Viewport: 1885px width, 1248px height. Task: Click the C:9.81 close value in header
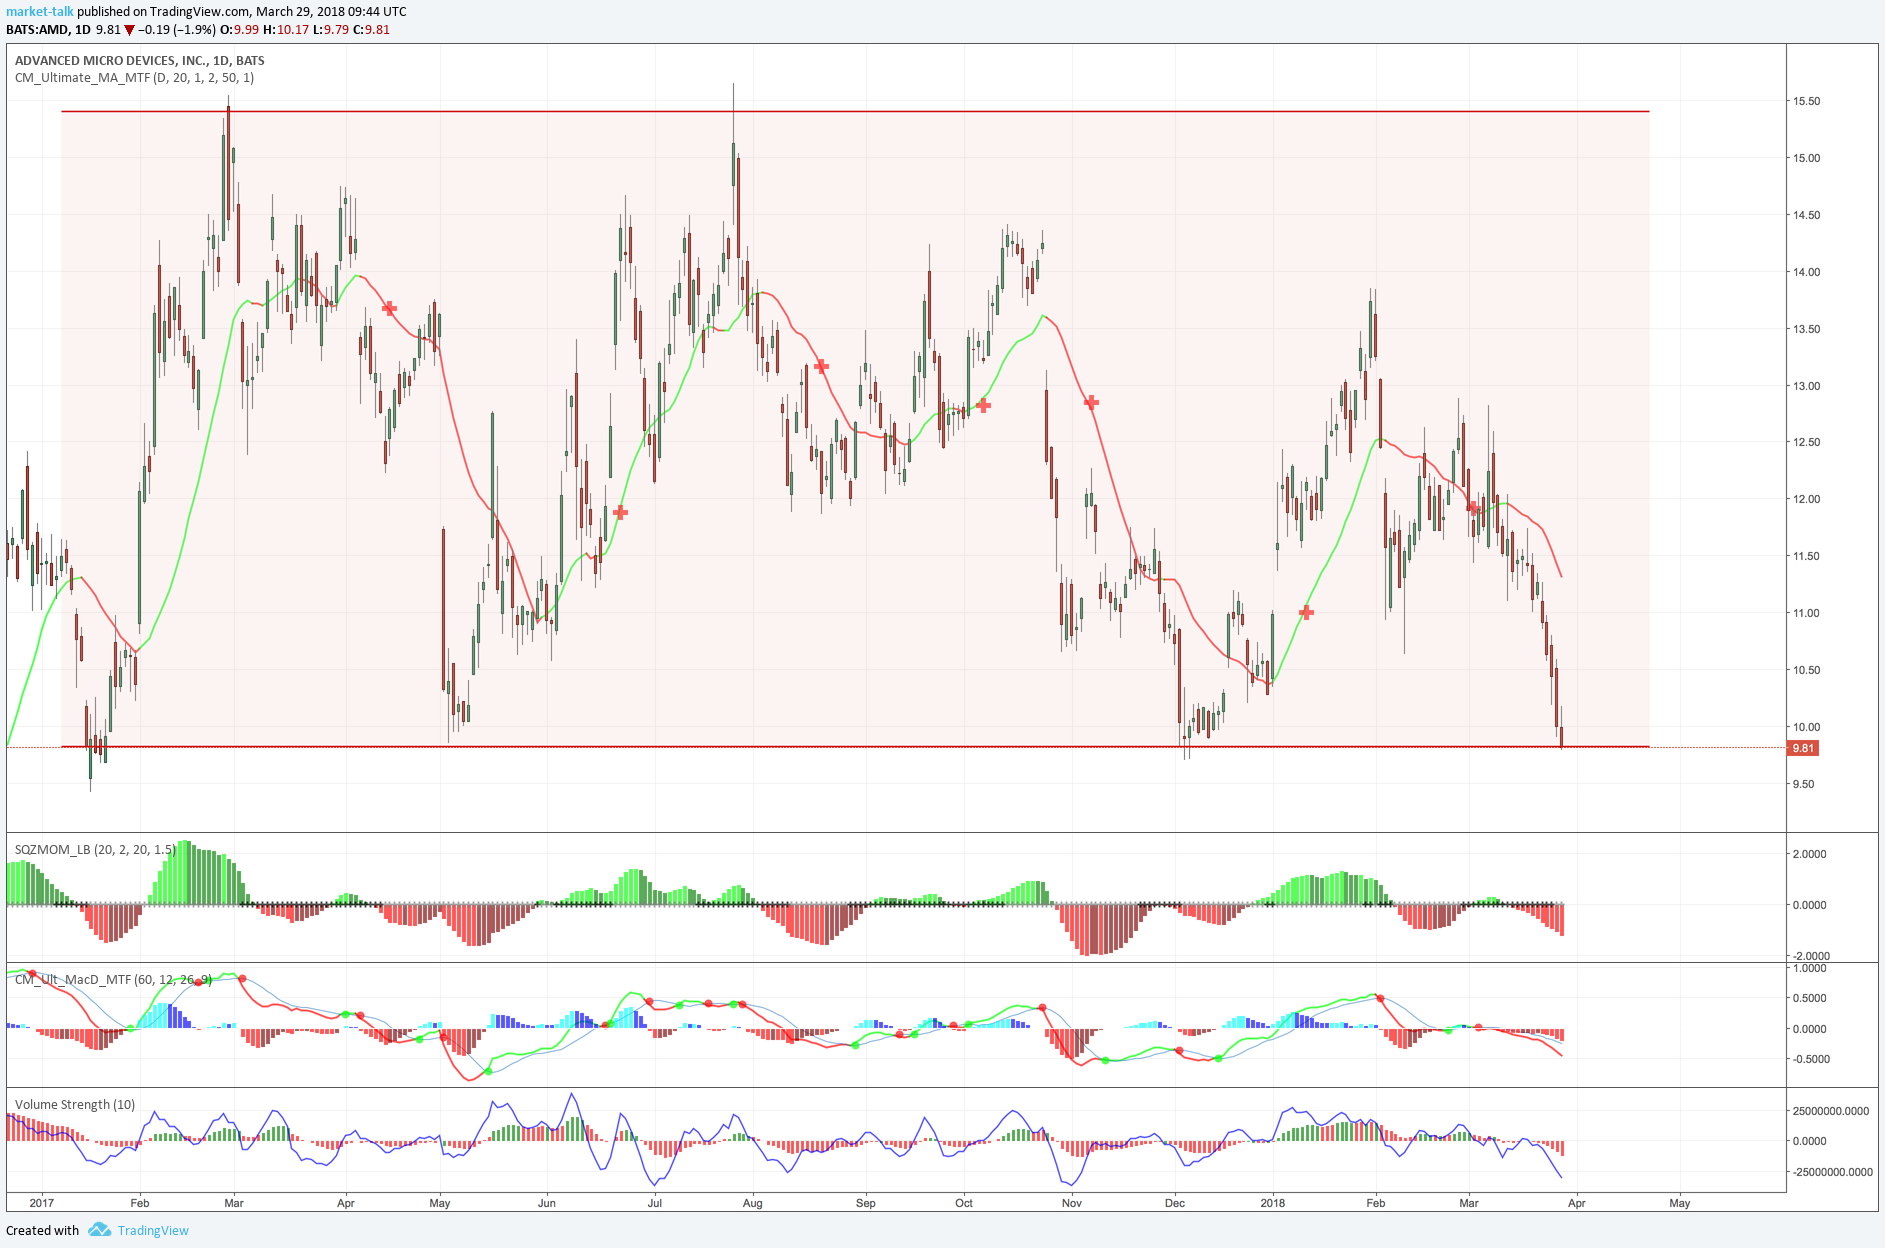click(371, 29)
